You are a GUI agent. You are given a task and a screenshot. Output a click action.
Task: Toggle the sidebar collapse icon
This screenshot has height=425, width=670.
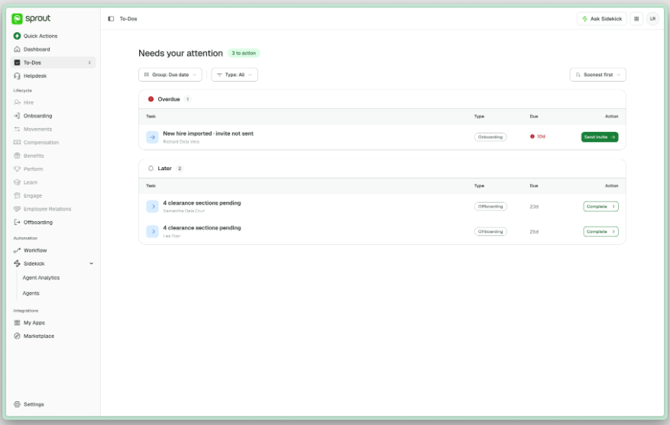[111, 19]
